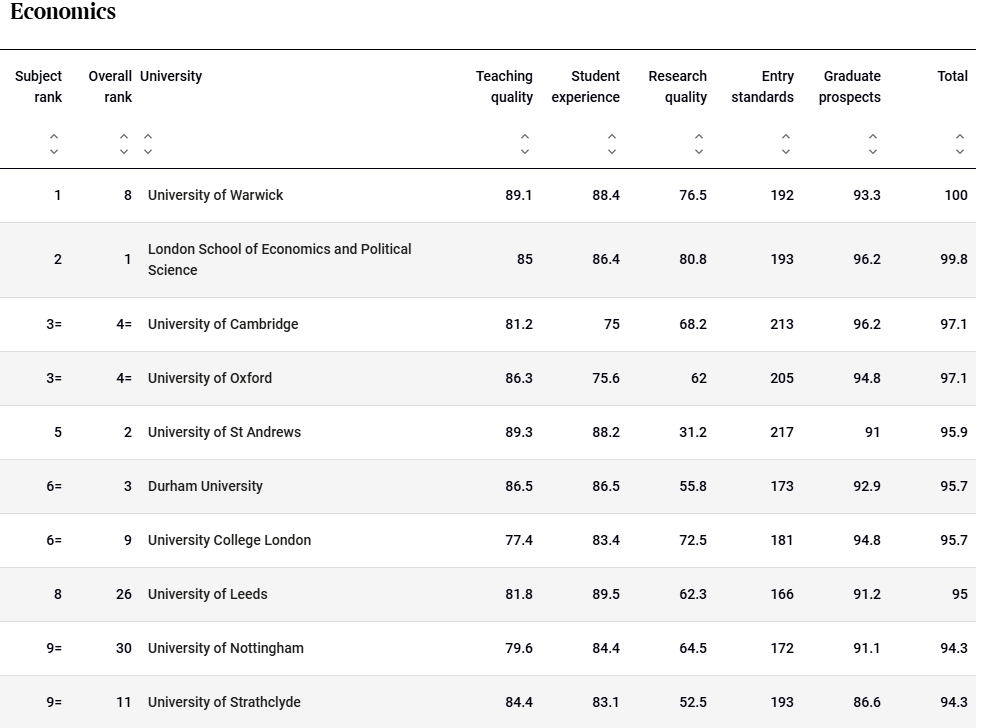Sort by Entry standards arrows
This screenshot has width=981, height=728.
click(x=786, y=144)
